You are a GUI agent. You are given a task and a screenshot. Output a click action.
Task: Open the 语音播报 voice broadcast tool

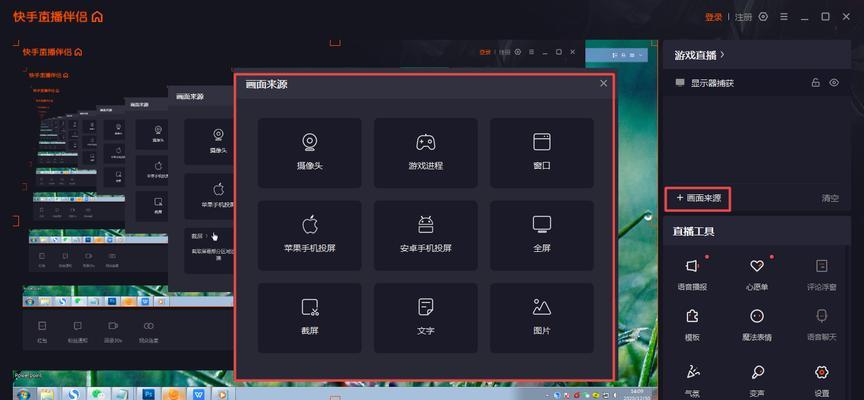coord(692,275)
